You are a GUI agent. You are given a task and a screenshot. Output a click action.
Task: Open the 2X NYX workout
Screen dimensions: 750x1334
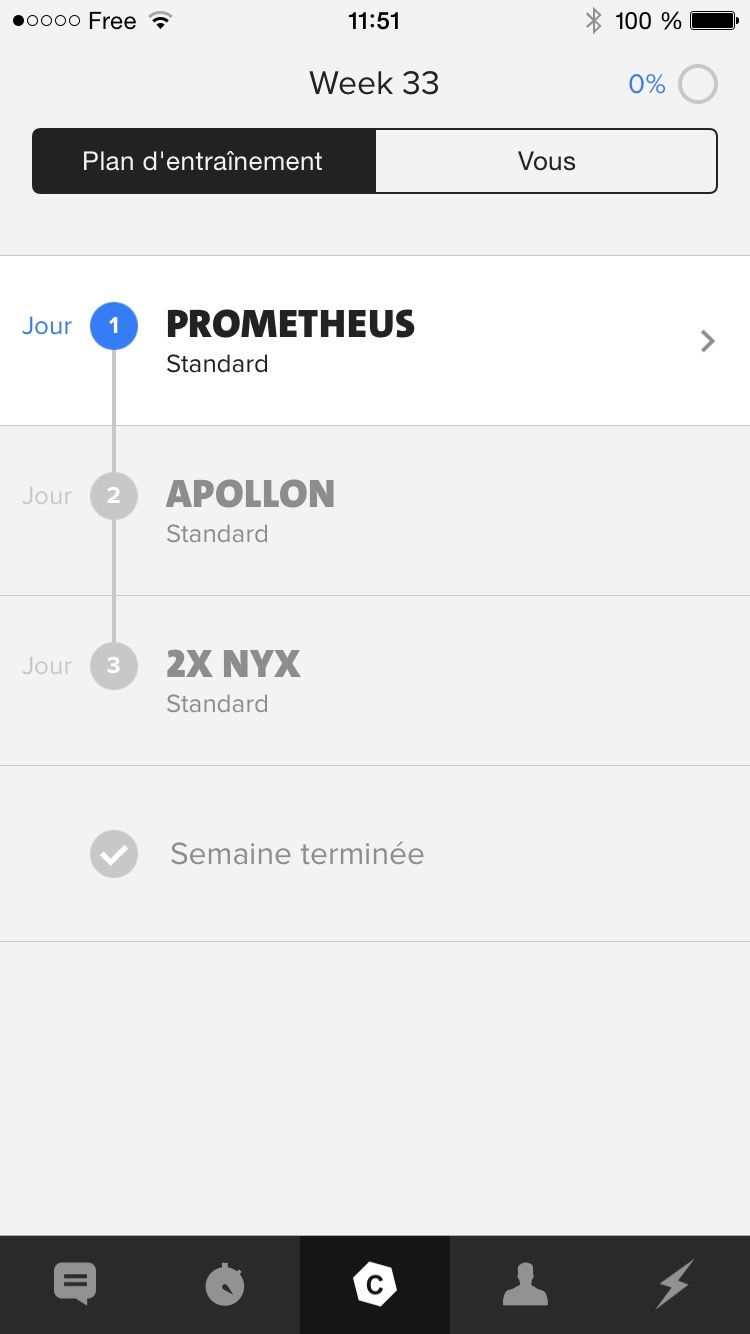pyautogui.click(x=233, y=665)
